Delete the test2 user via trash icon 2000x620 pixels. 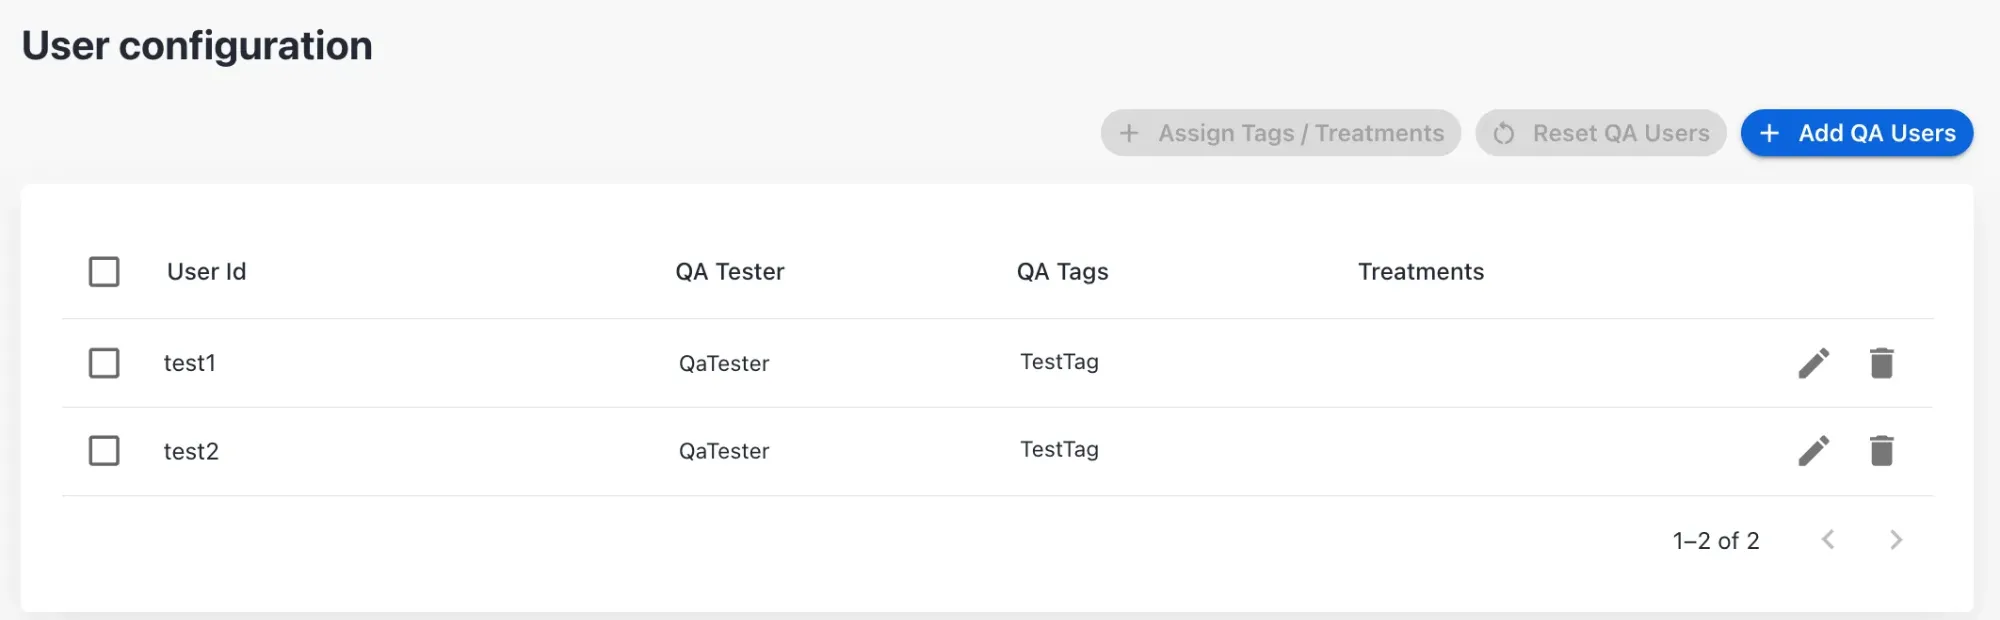(1882, 451)
